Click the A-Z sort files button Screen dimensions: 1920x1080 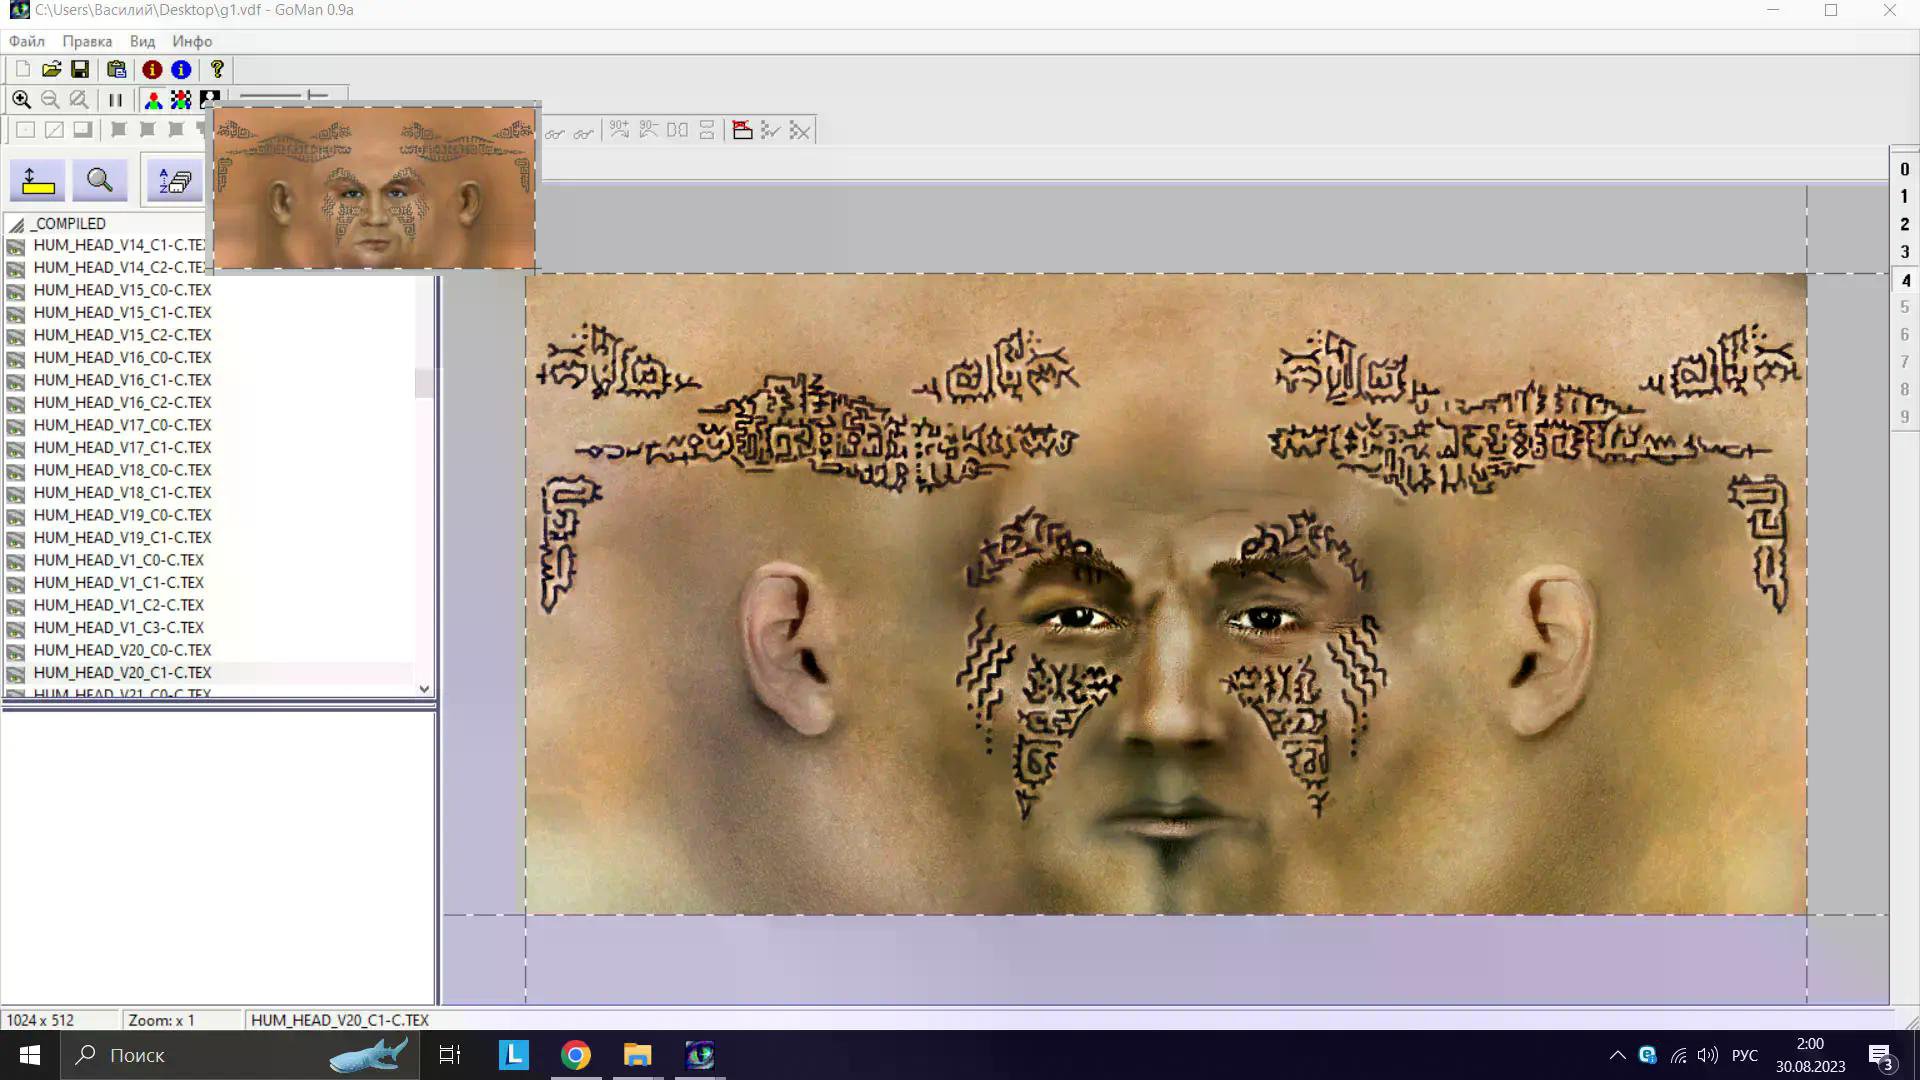tap(175, 181)
